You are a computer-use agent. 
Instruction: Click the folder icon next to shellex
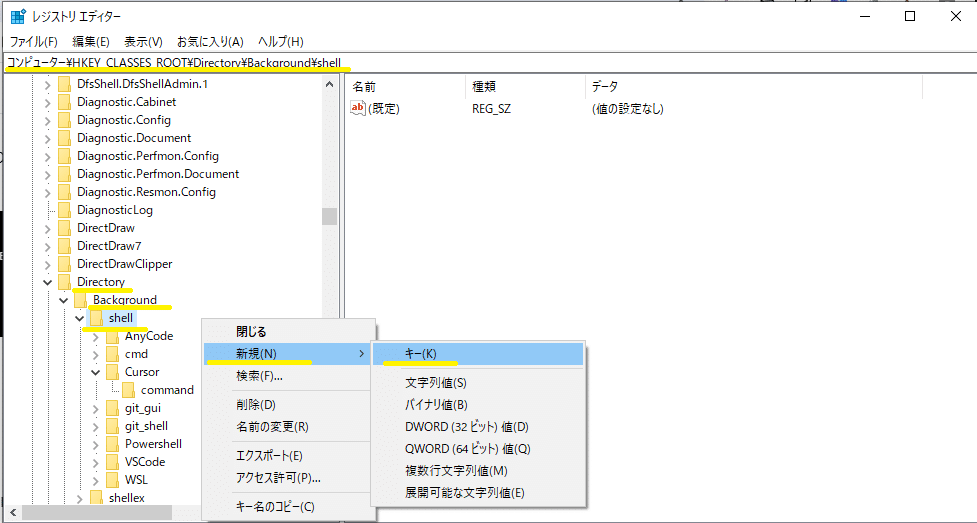click(x=96, y=499)
